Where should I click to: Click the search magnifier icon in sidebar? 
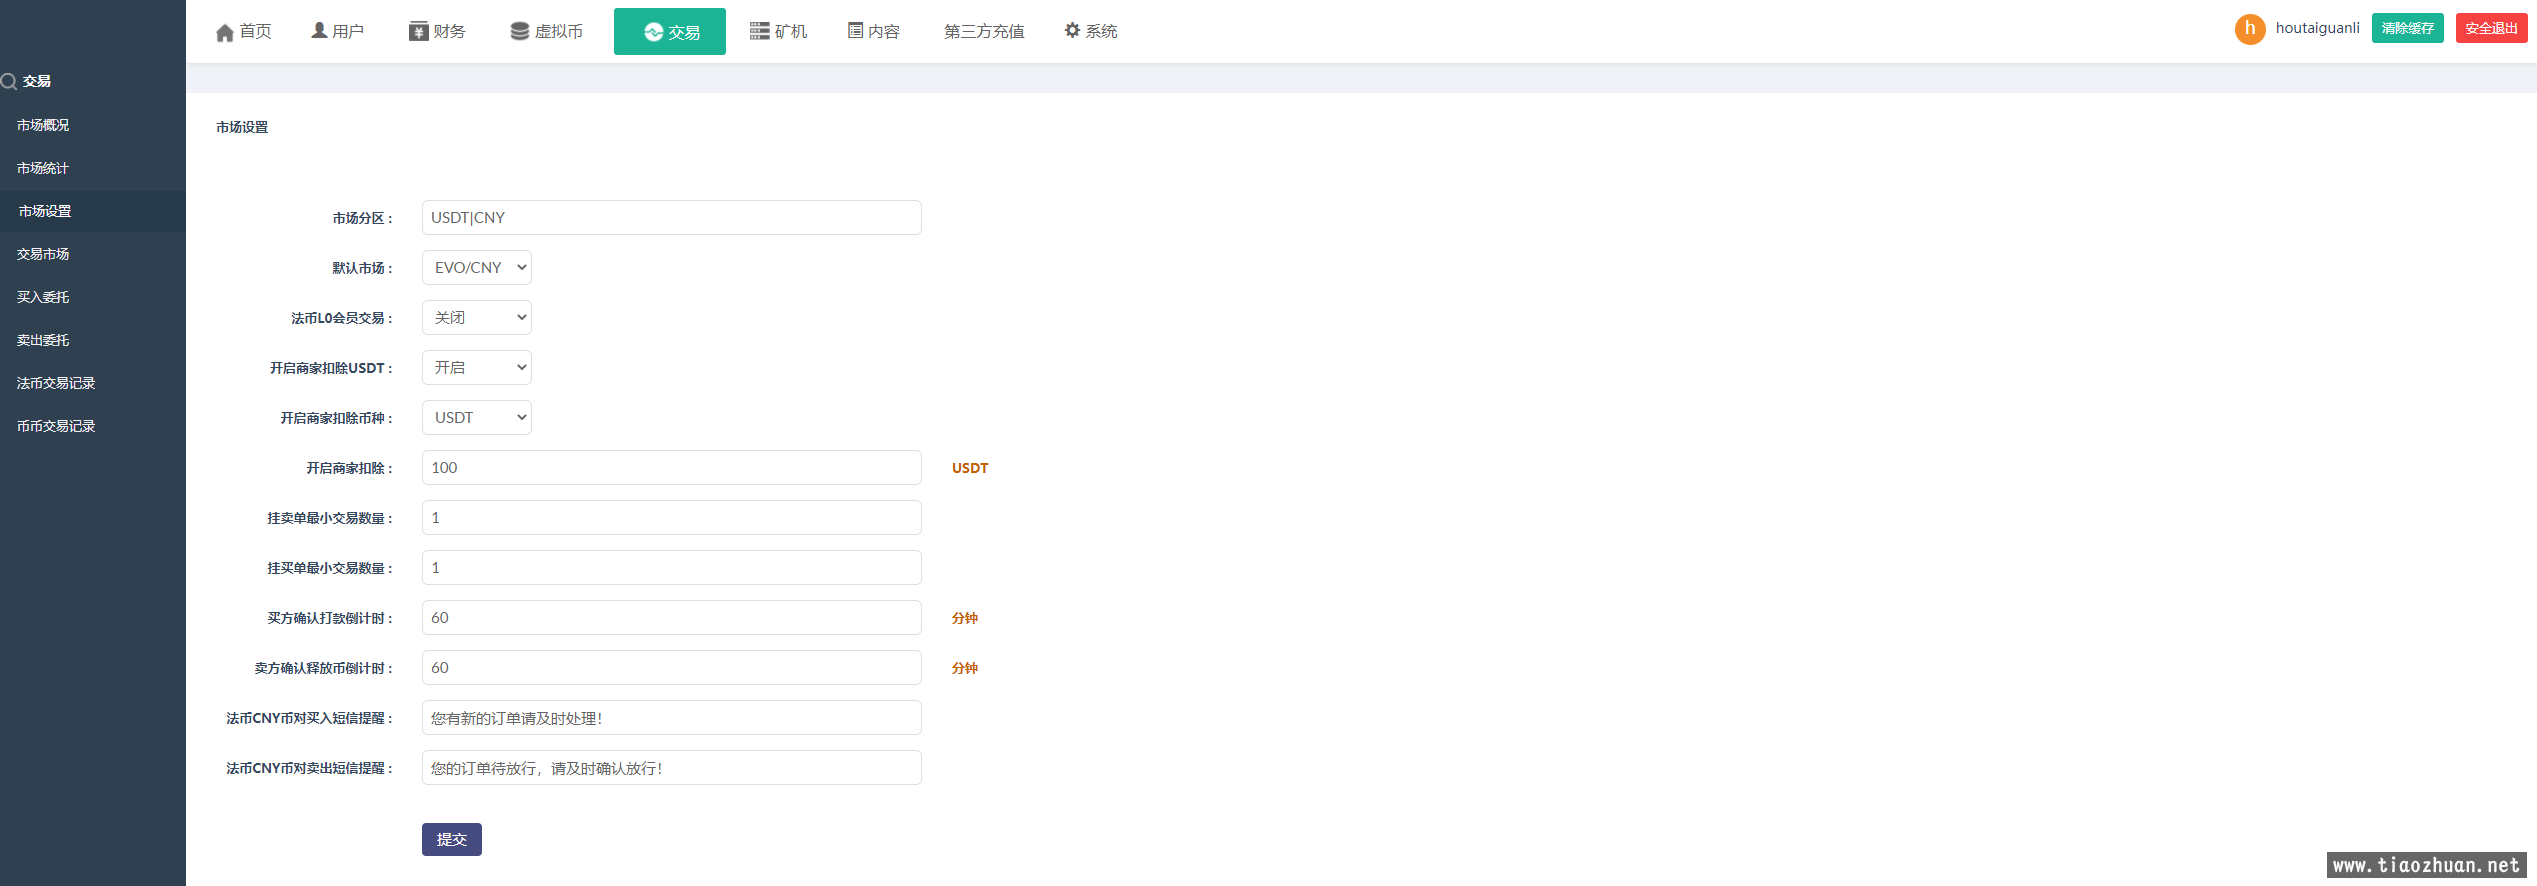pyautogui.click(x=9, y=81)
